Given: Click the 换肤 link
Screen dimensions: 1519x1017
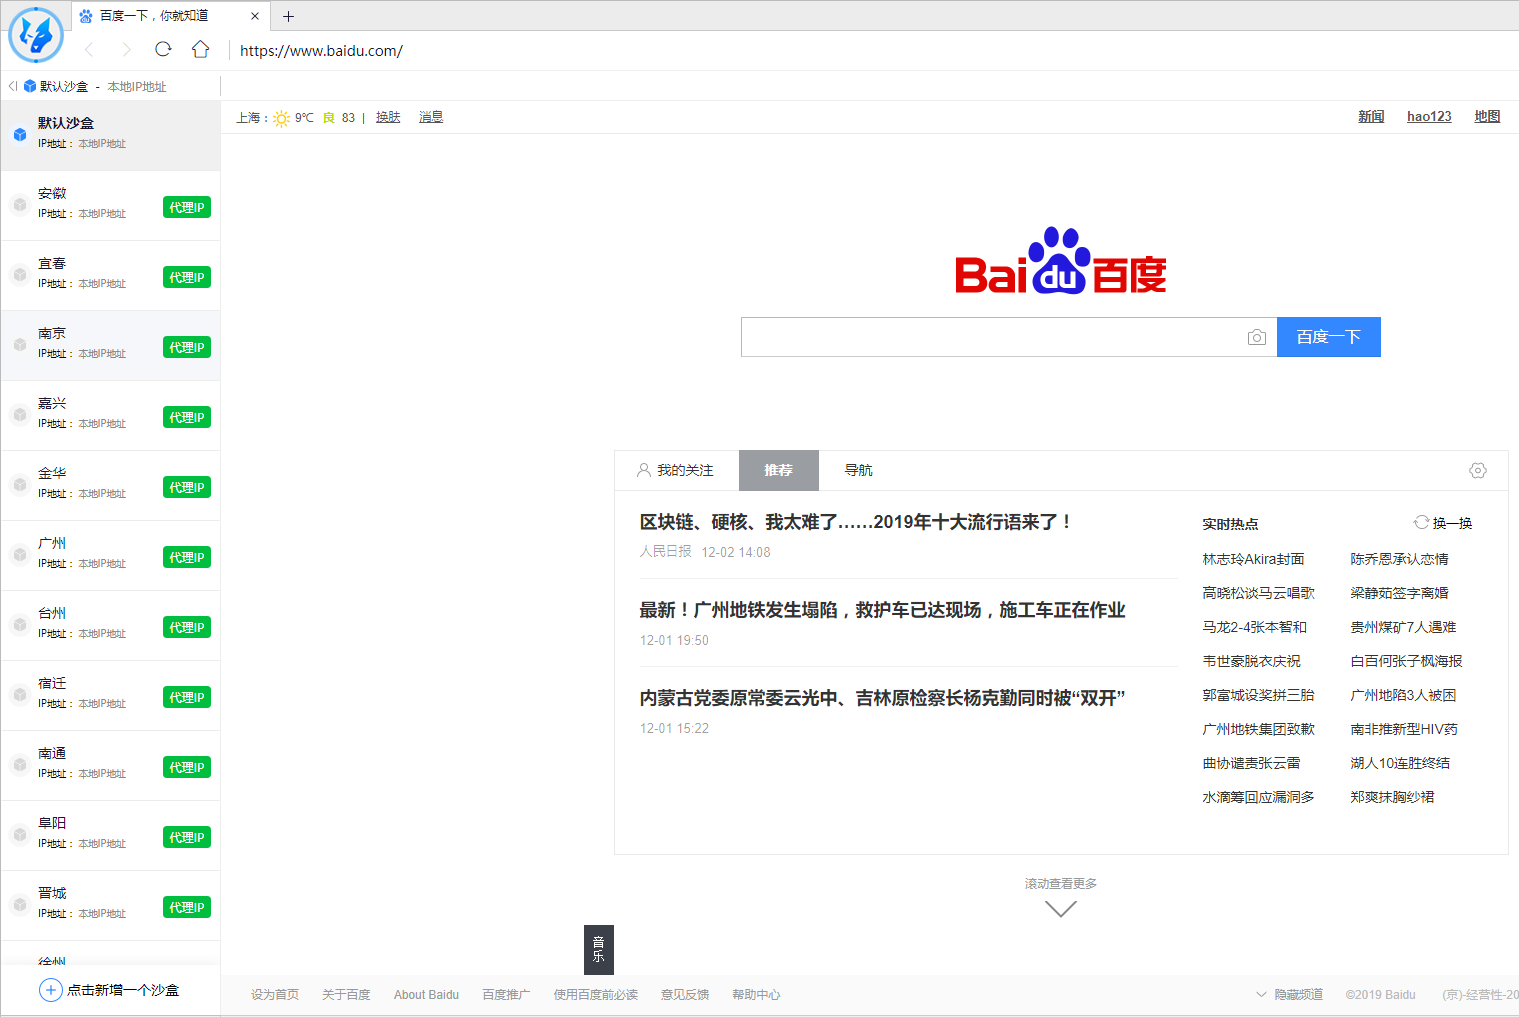Looking at the screenshot, I should coord(388,117).
